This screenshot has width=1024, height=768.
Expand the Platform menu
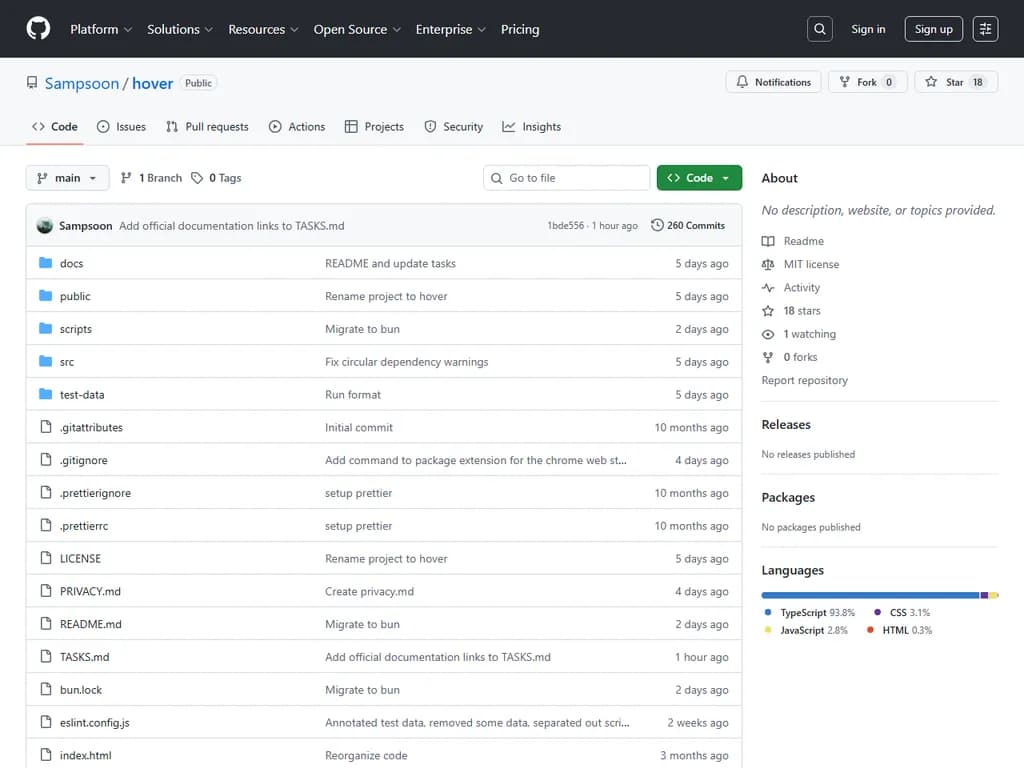101,29
